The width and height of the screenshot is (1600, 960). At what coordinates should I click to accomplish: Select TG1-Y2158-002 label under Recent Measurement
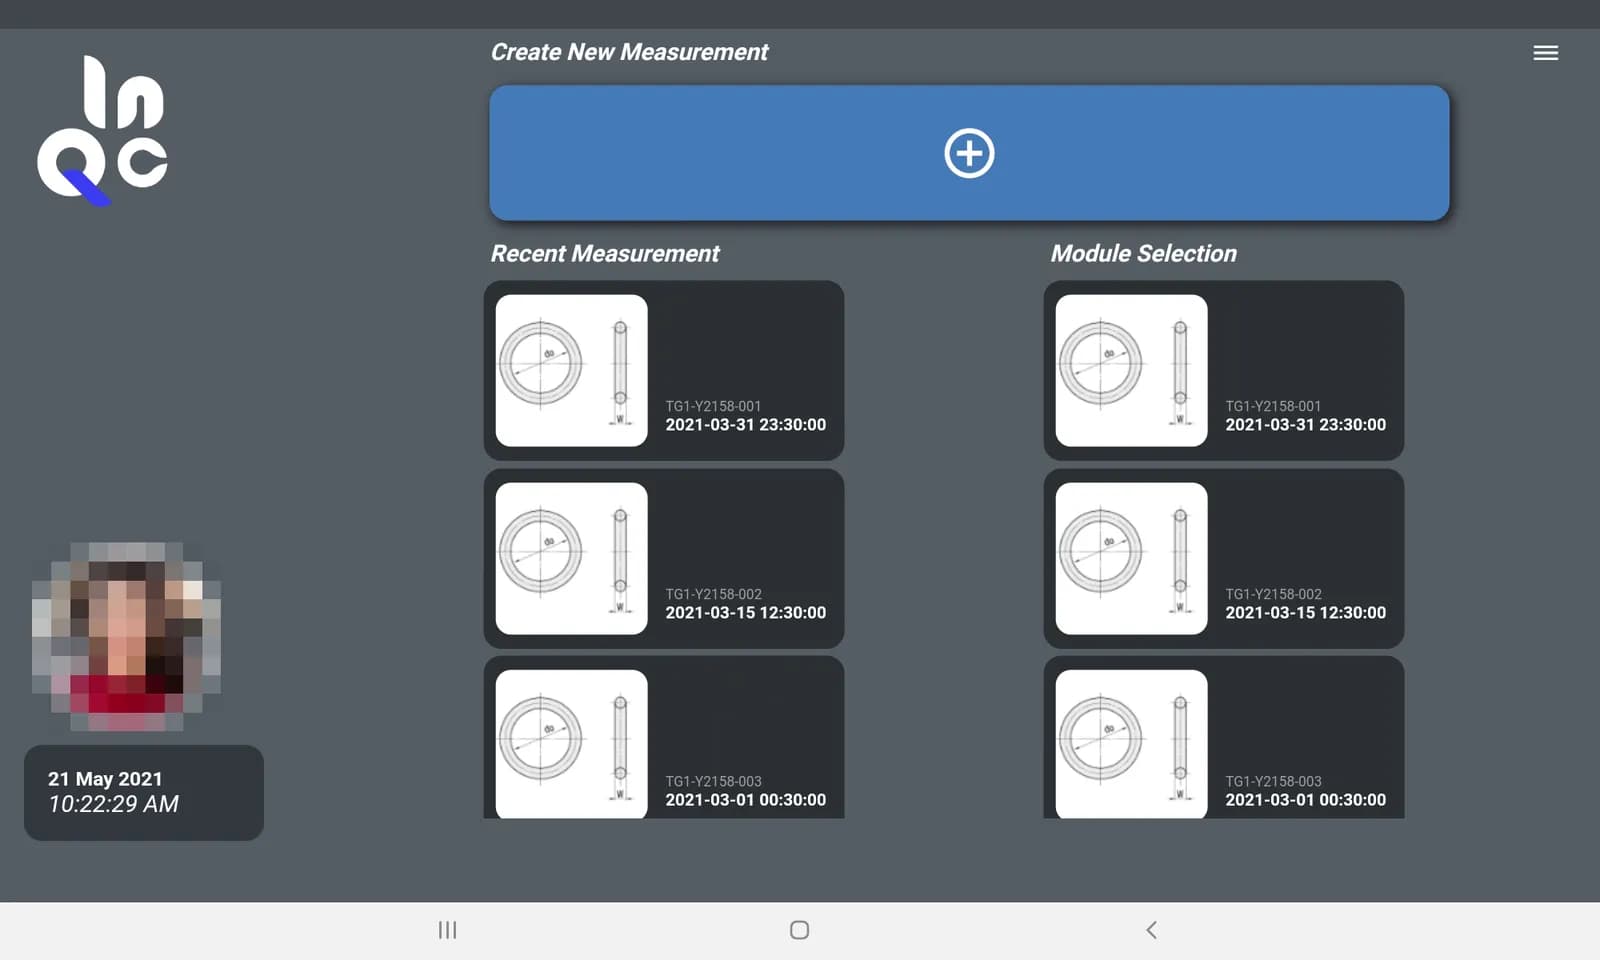713,594
